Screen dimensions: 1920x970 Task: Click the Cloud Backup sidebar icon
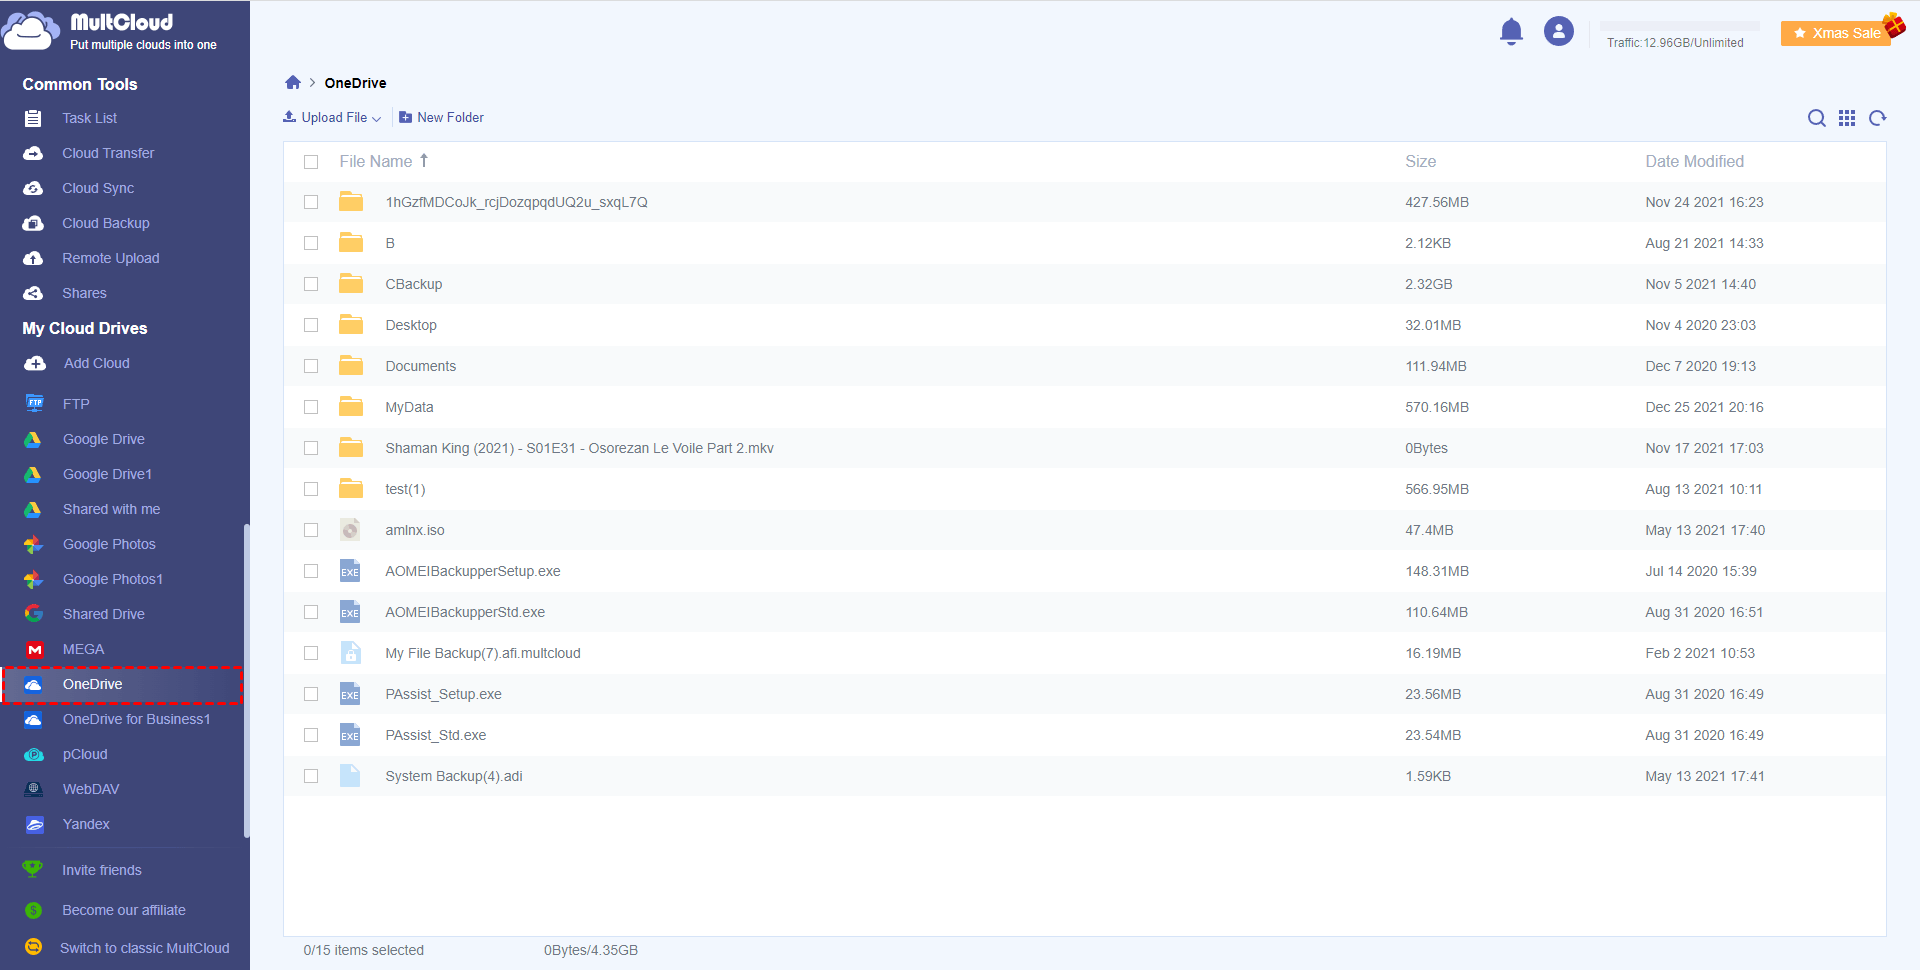click(x=33, y=223)
